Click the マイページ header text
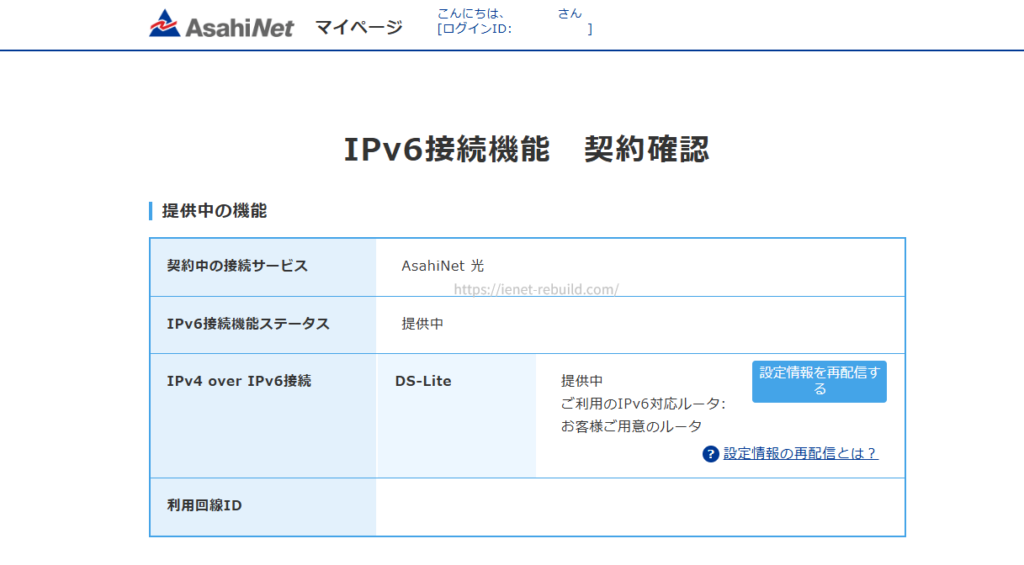 (359, 27)
